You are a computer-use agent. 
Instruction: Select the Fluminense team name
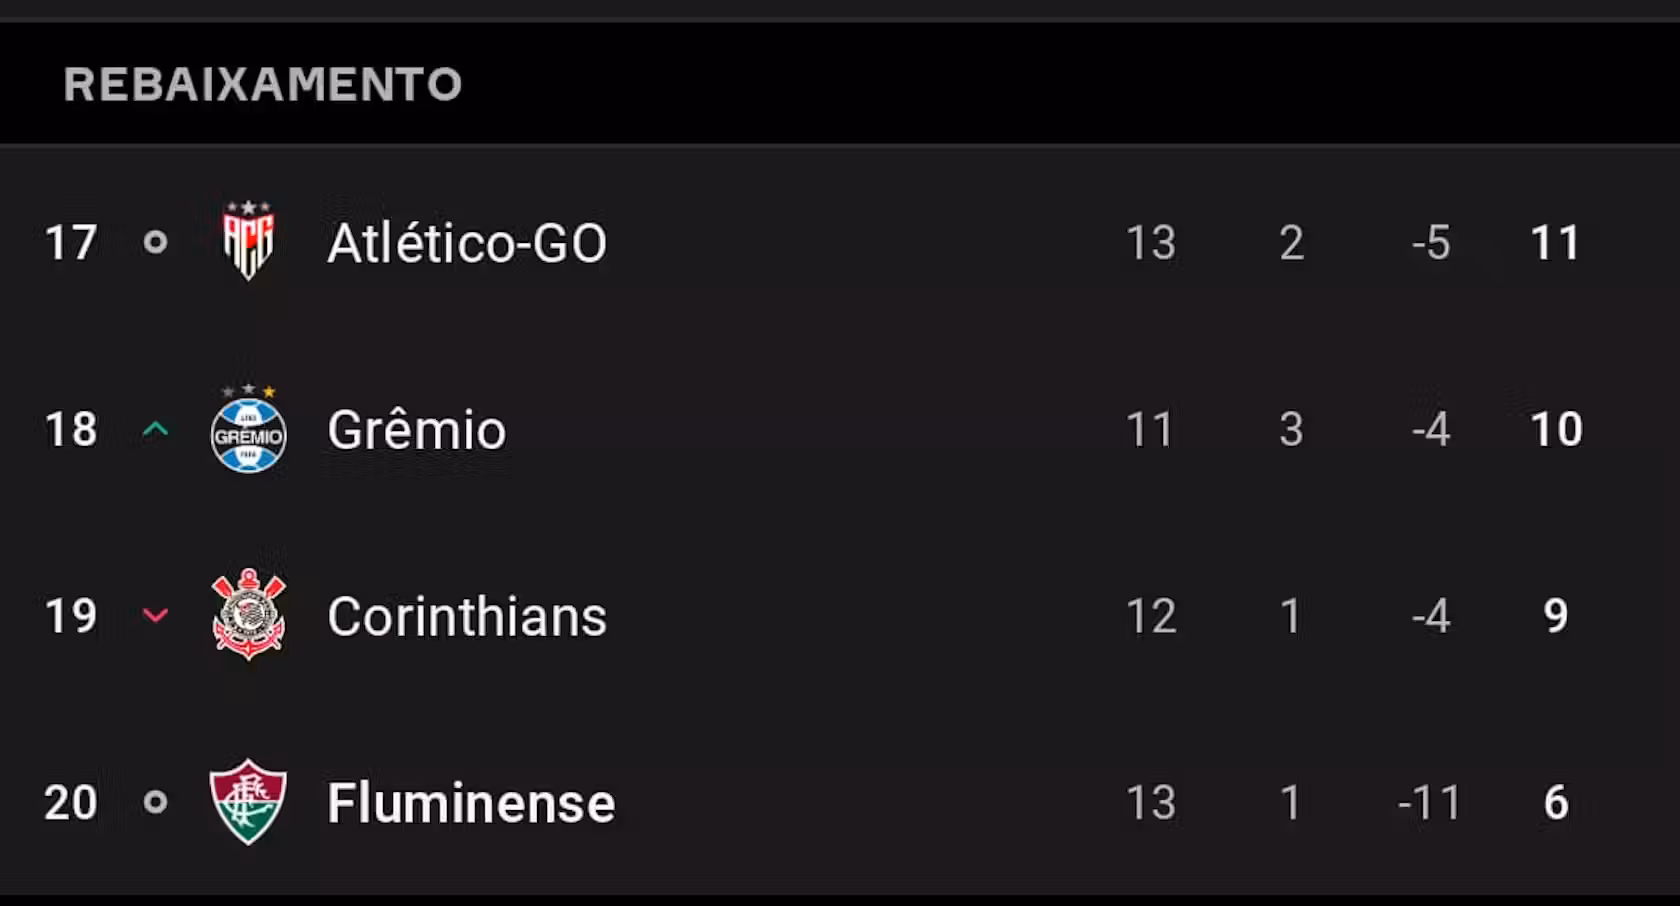pyautogui.click(x=471, y=803)
